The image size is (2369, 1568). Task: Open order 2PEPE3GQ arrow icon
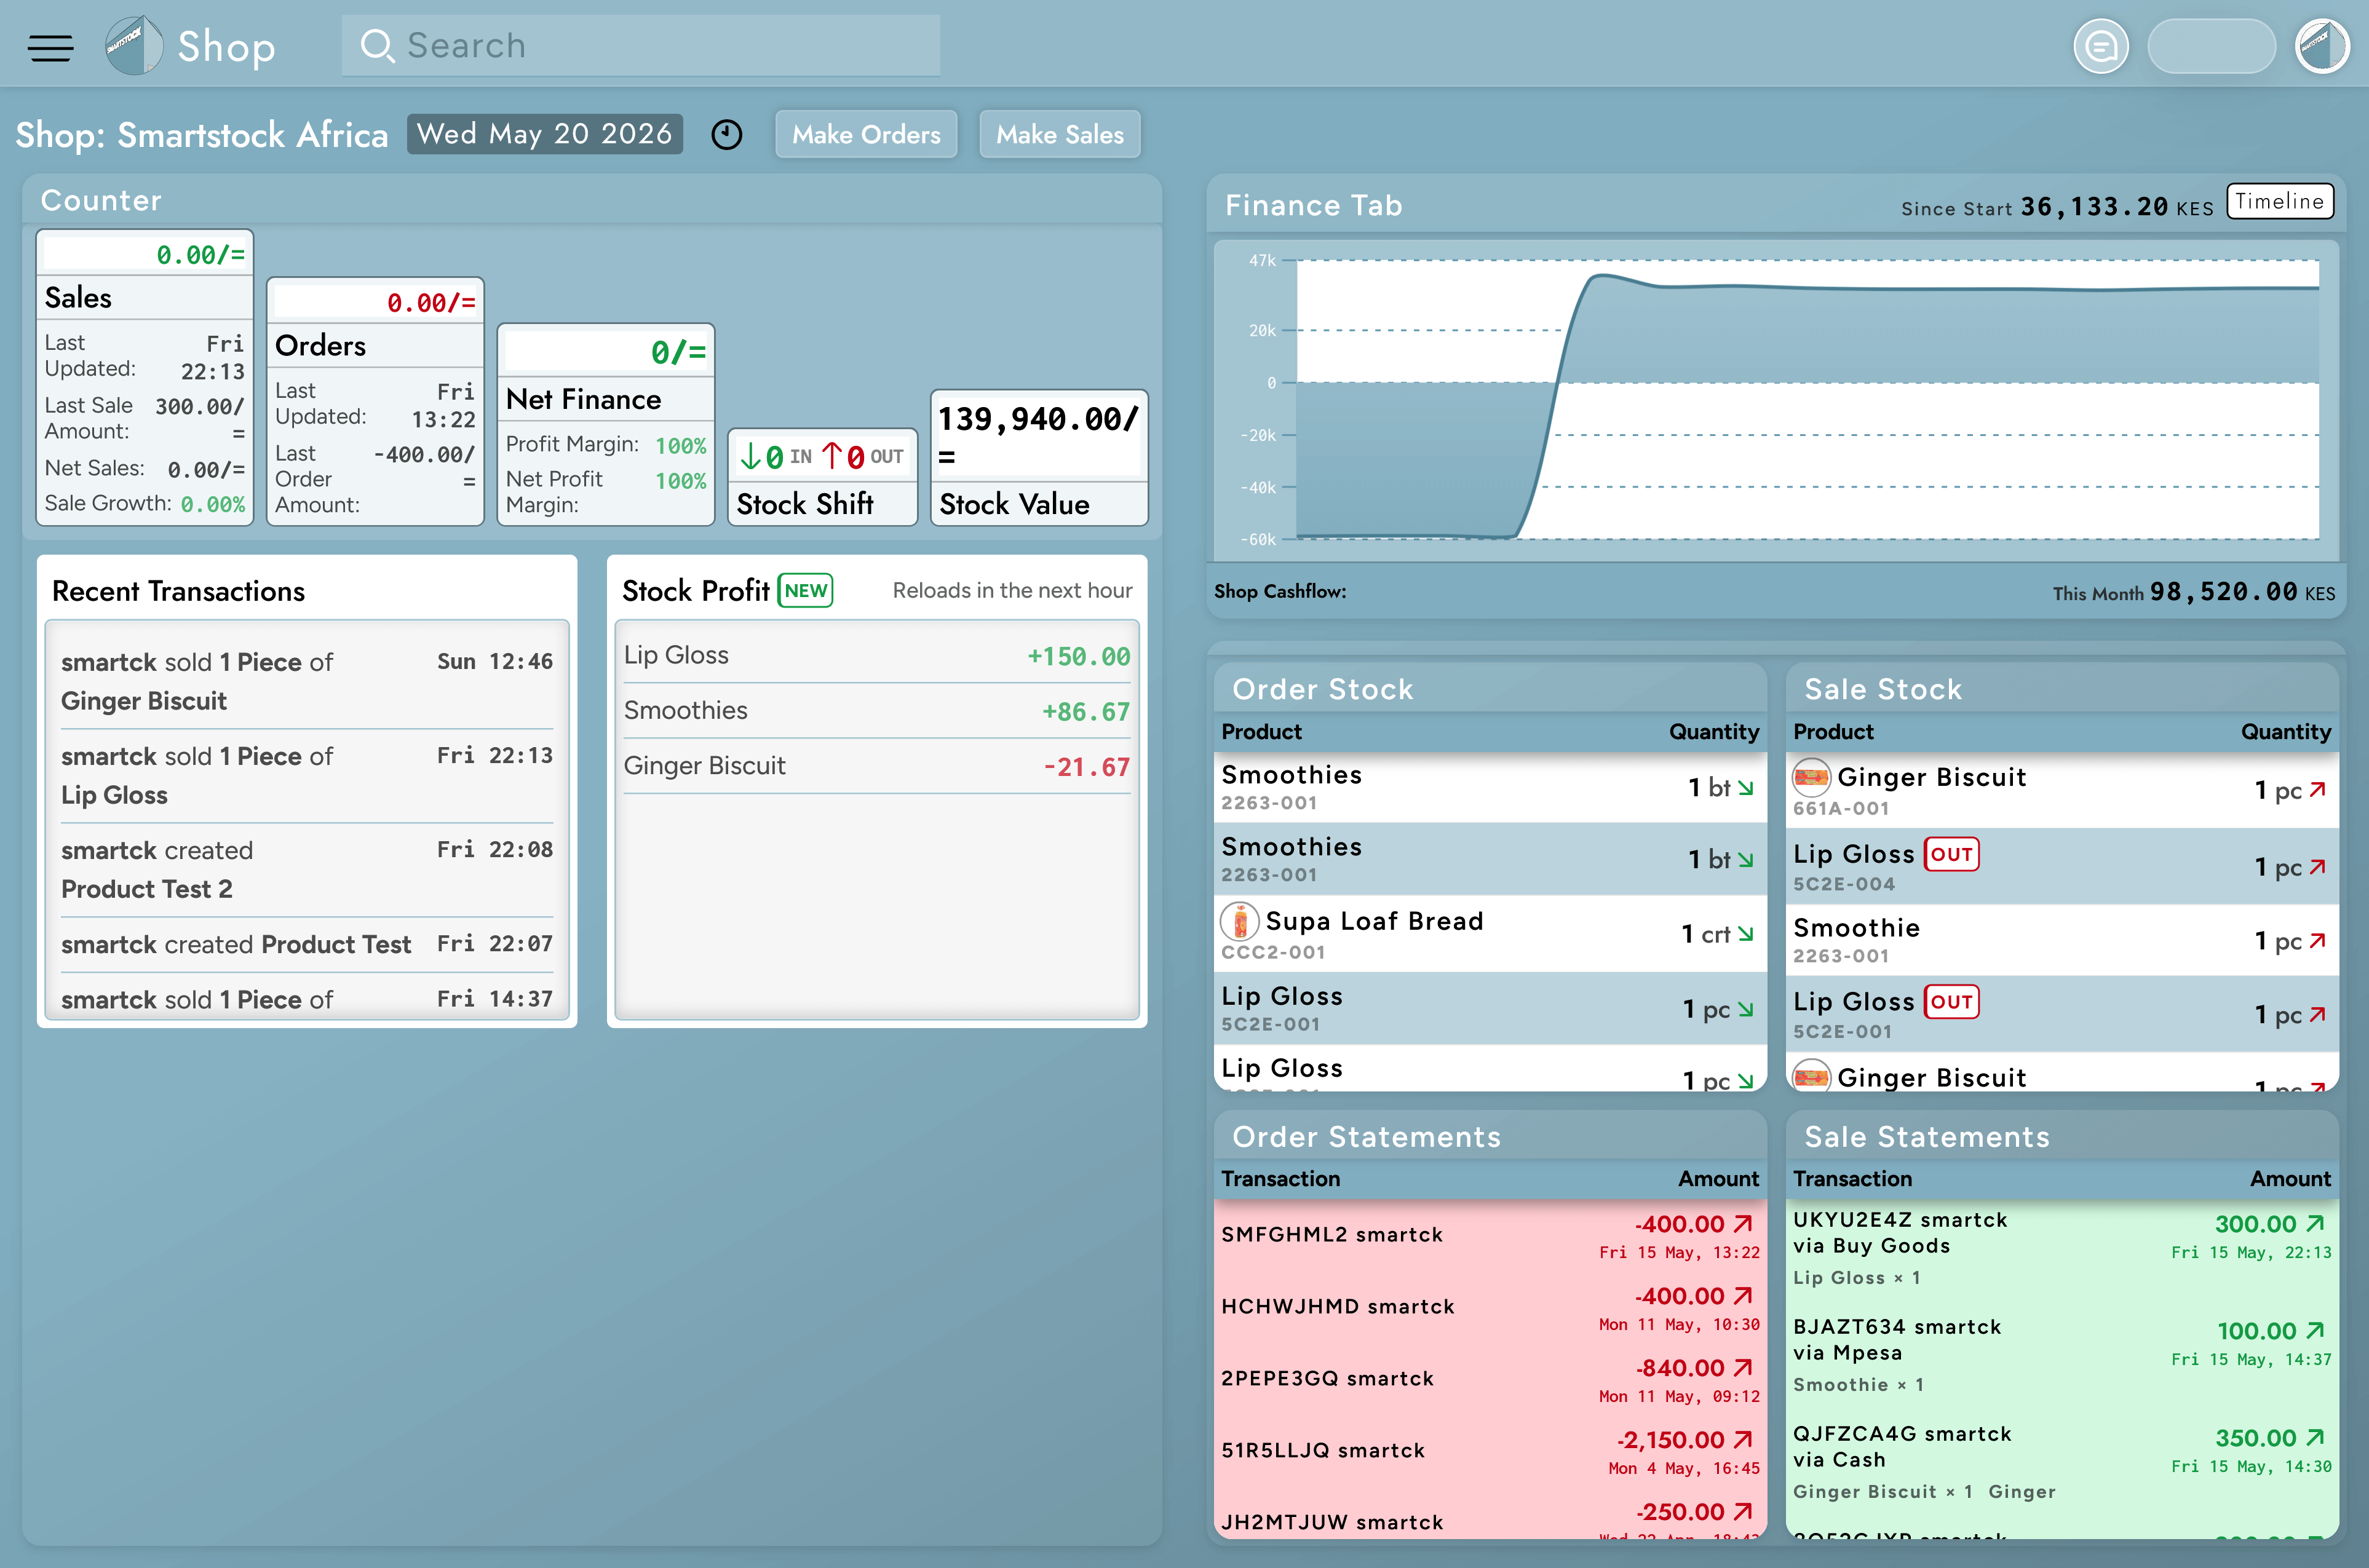tap(1743, 1368)
